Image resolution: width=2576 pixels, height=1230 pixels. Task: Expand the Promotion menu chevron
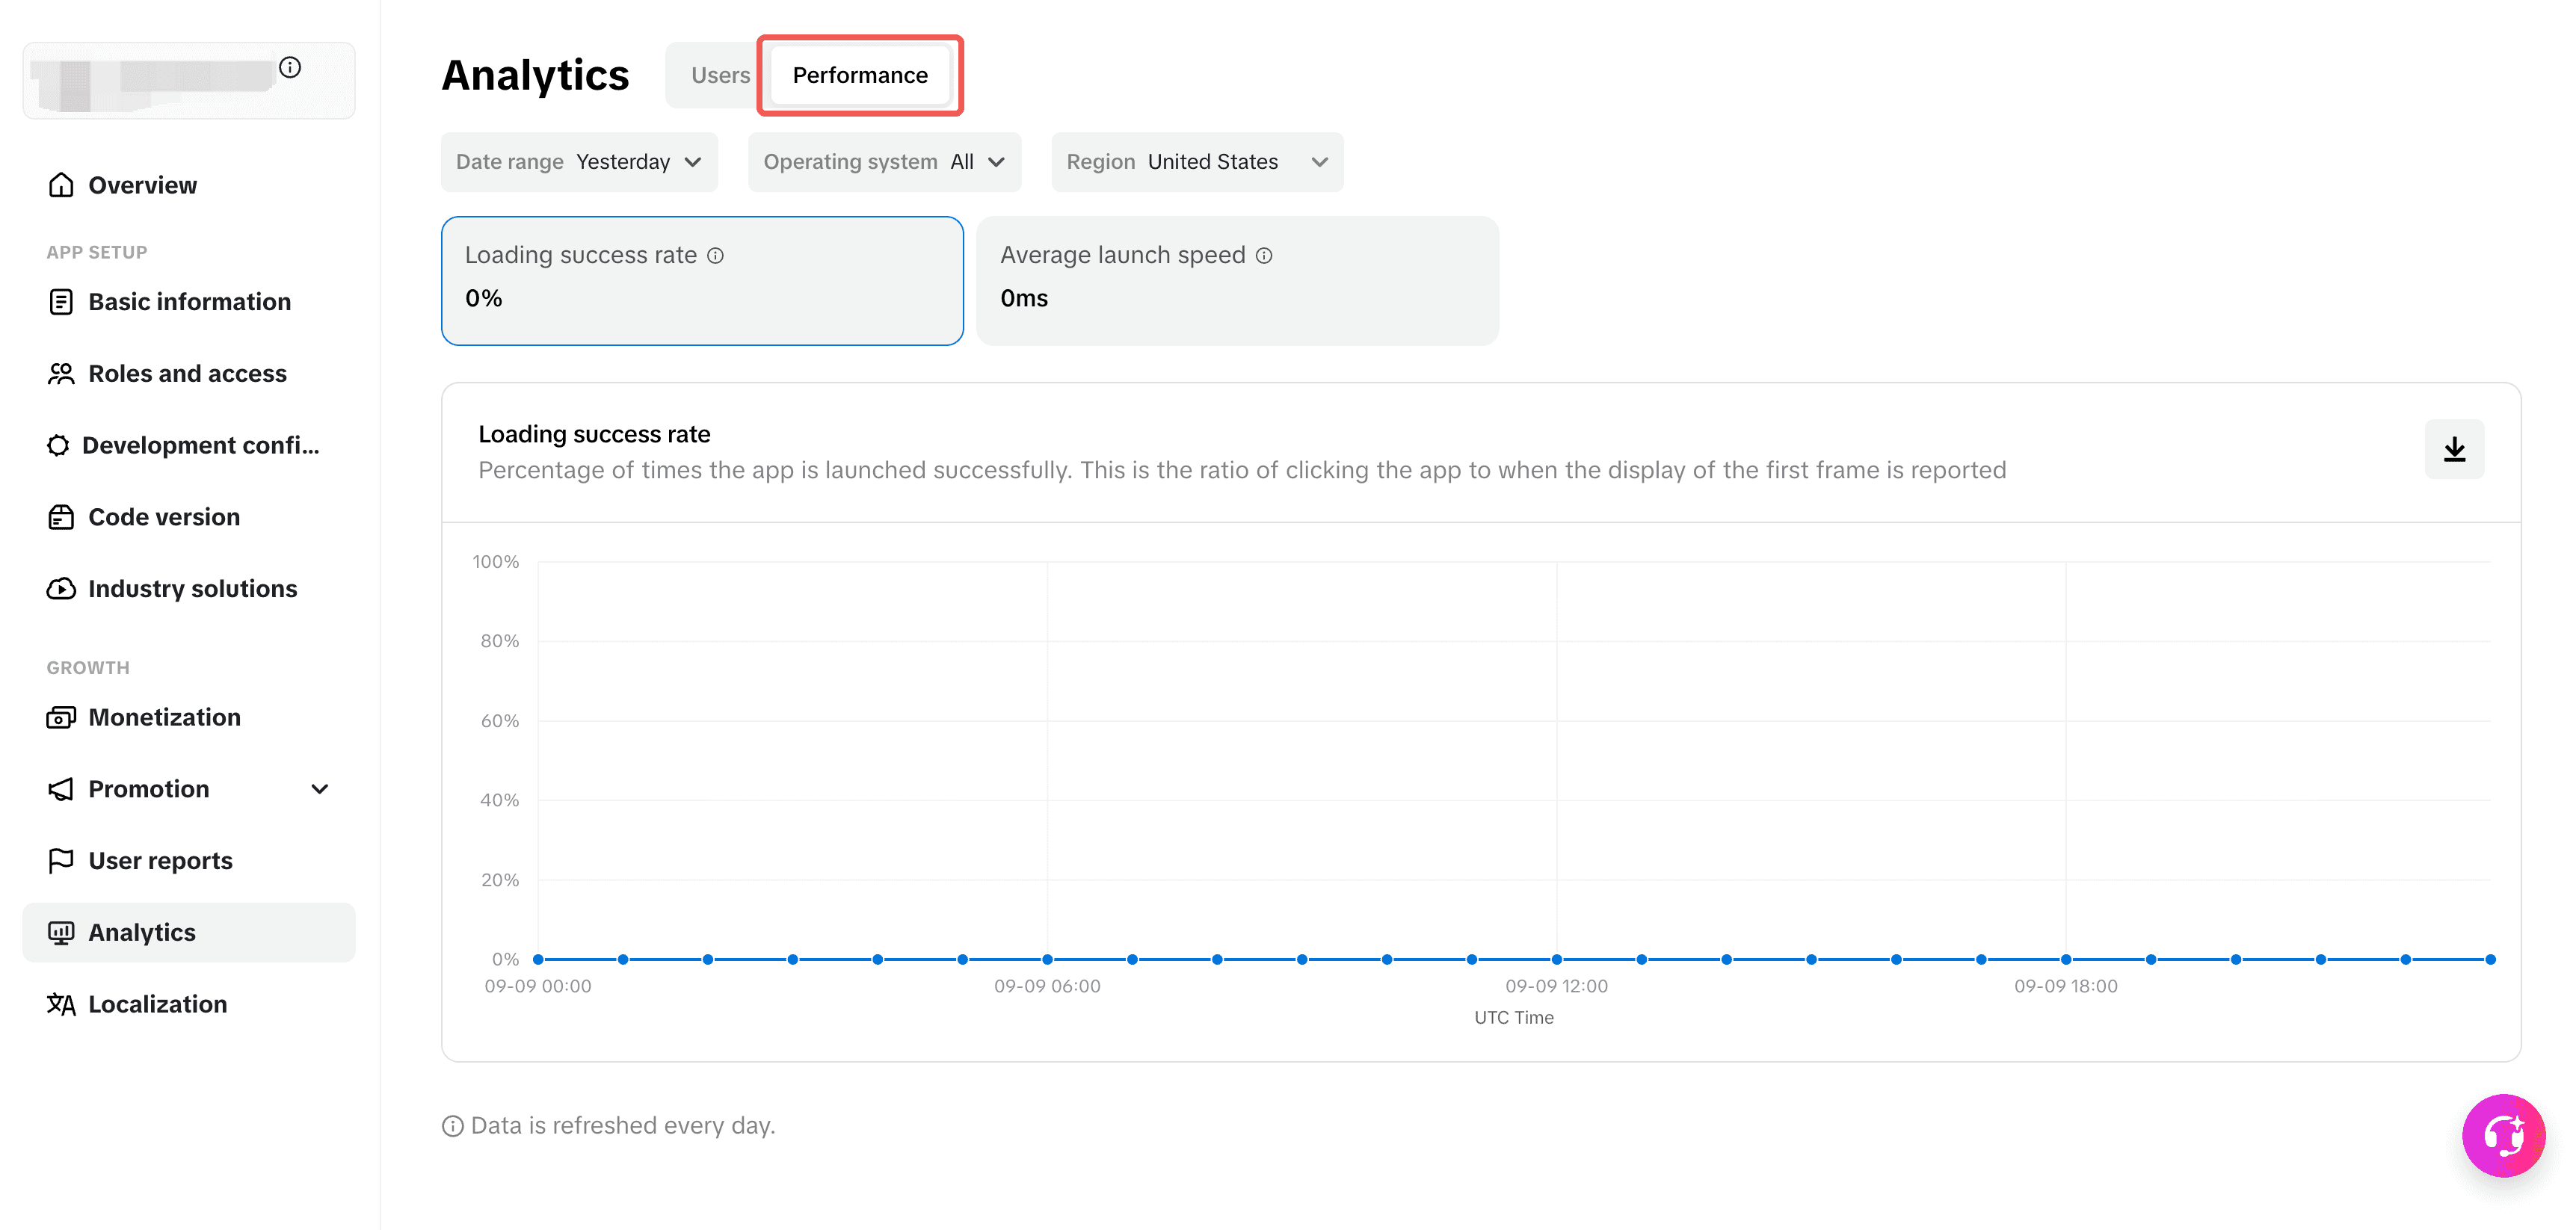320,789
